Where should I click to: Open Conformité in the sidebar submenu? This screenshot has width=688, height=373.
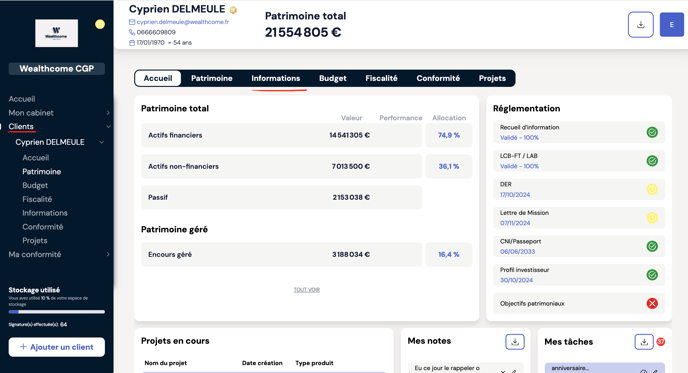pyautogui.click(x=43, y=227)
